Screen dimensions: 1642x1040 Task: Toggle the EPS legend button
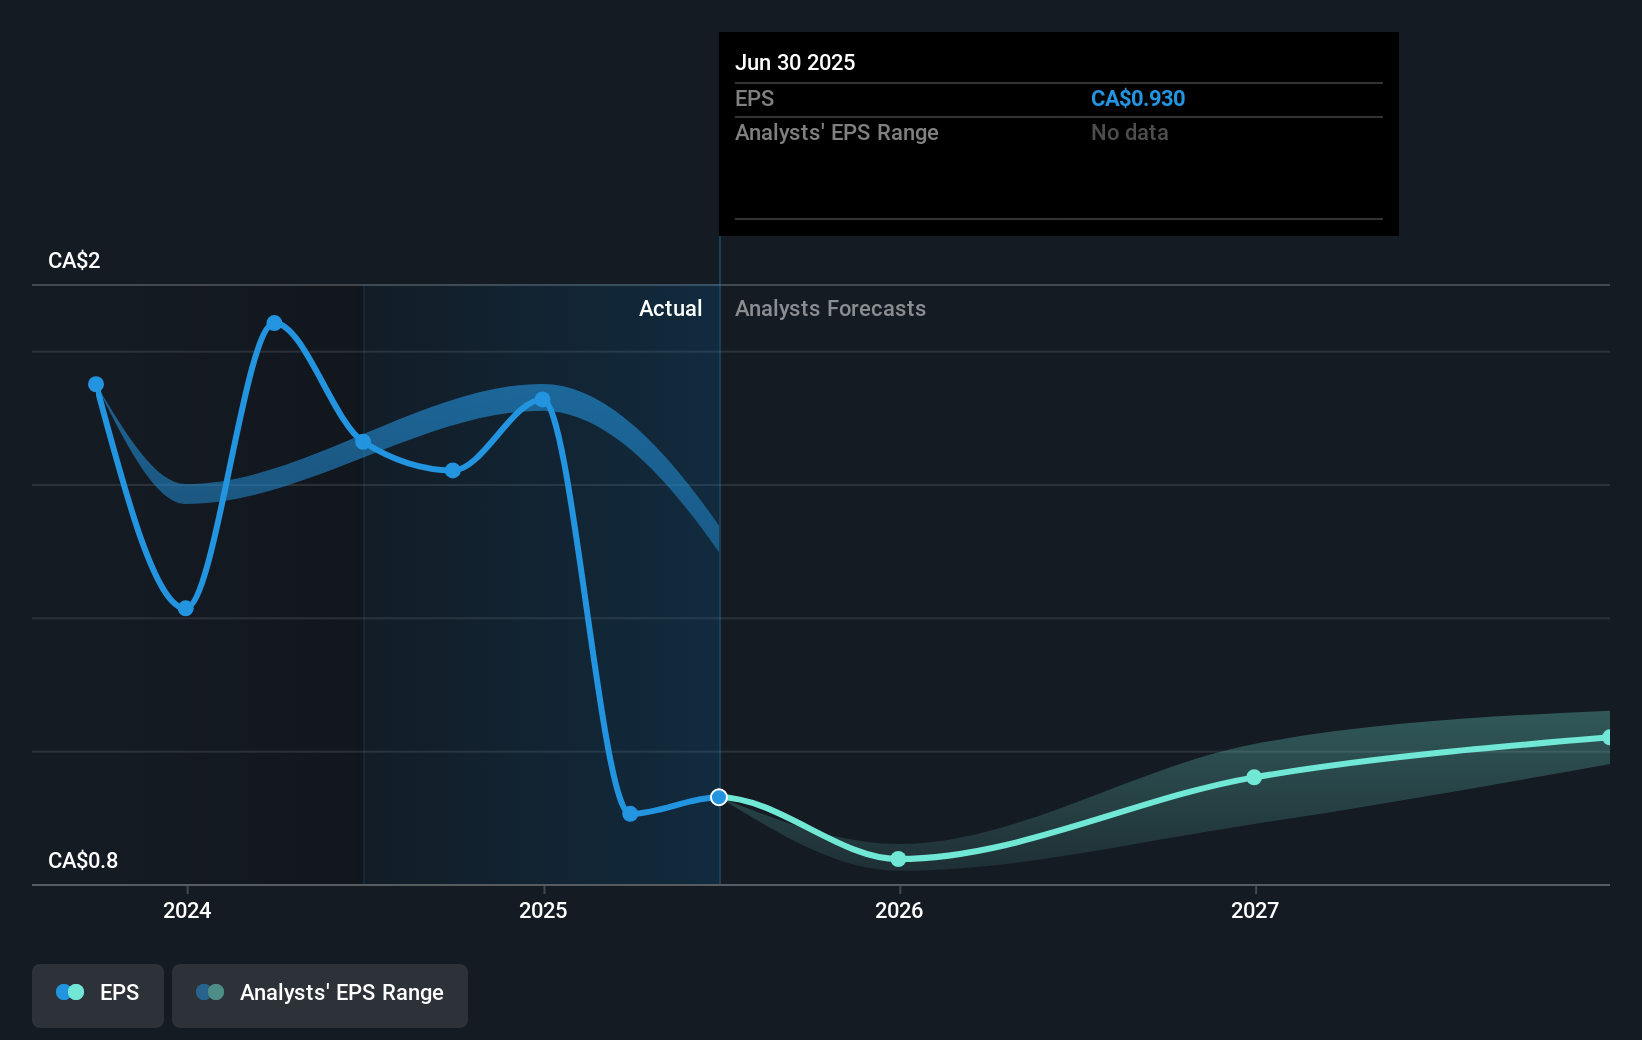click(x=98, y=993)
